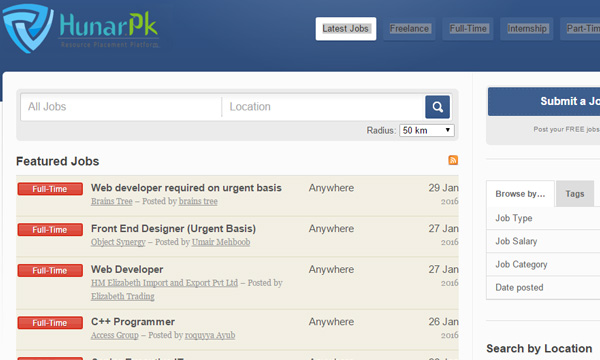
Task: Switch to the Browse by... tab
Action: (x=520, y=194)
